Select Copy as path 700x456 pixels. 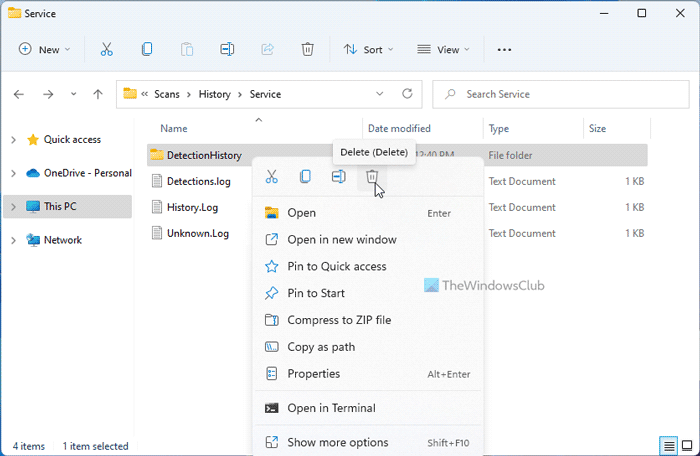point(368,347)
